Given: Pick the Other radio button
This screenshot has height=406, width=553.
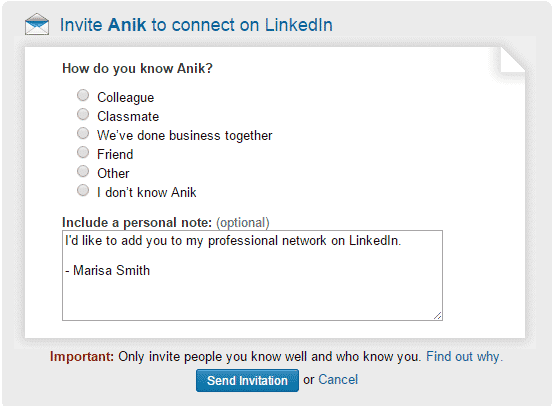Looking at the screenshot, I should pos(83,171).
